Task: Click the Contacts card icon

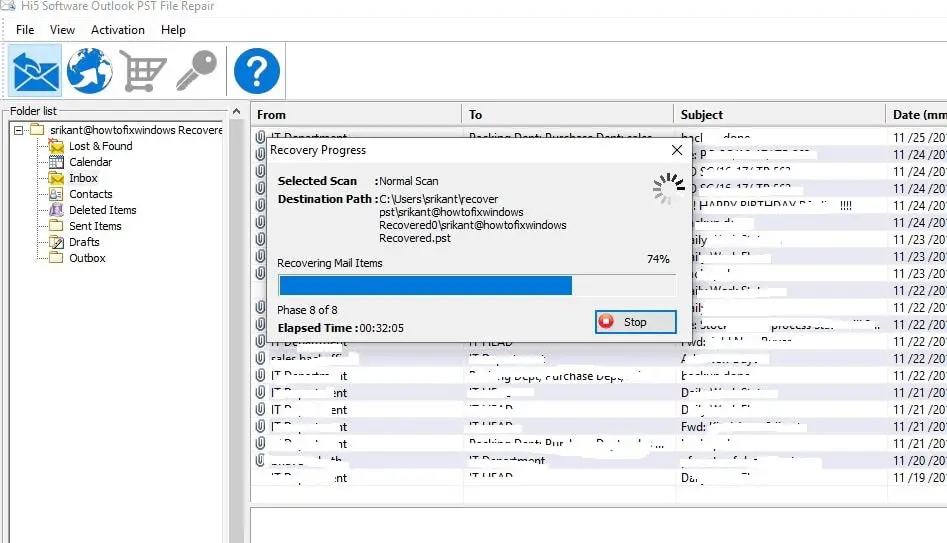Action: [x=56, y=194]
